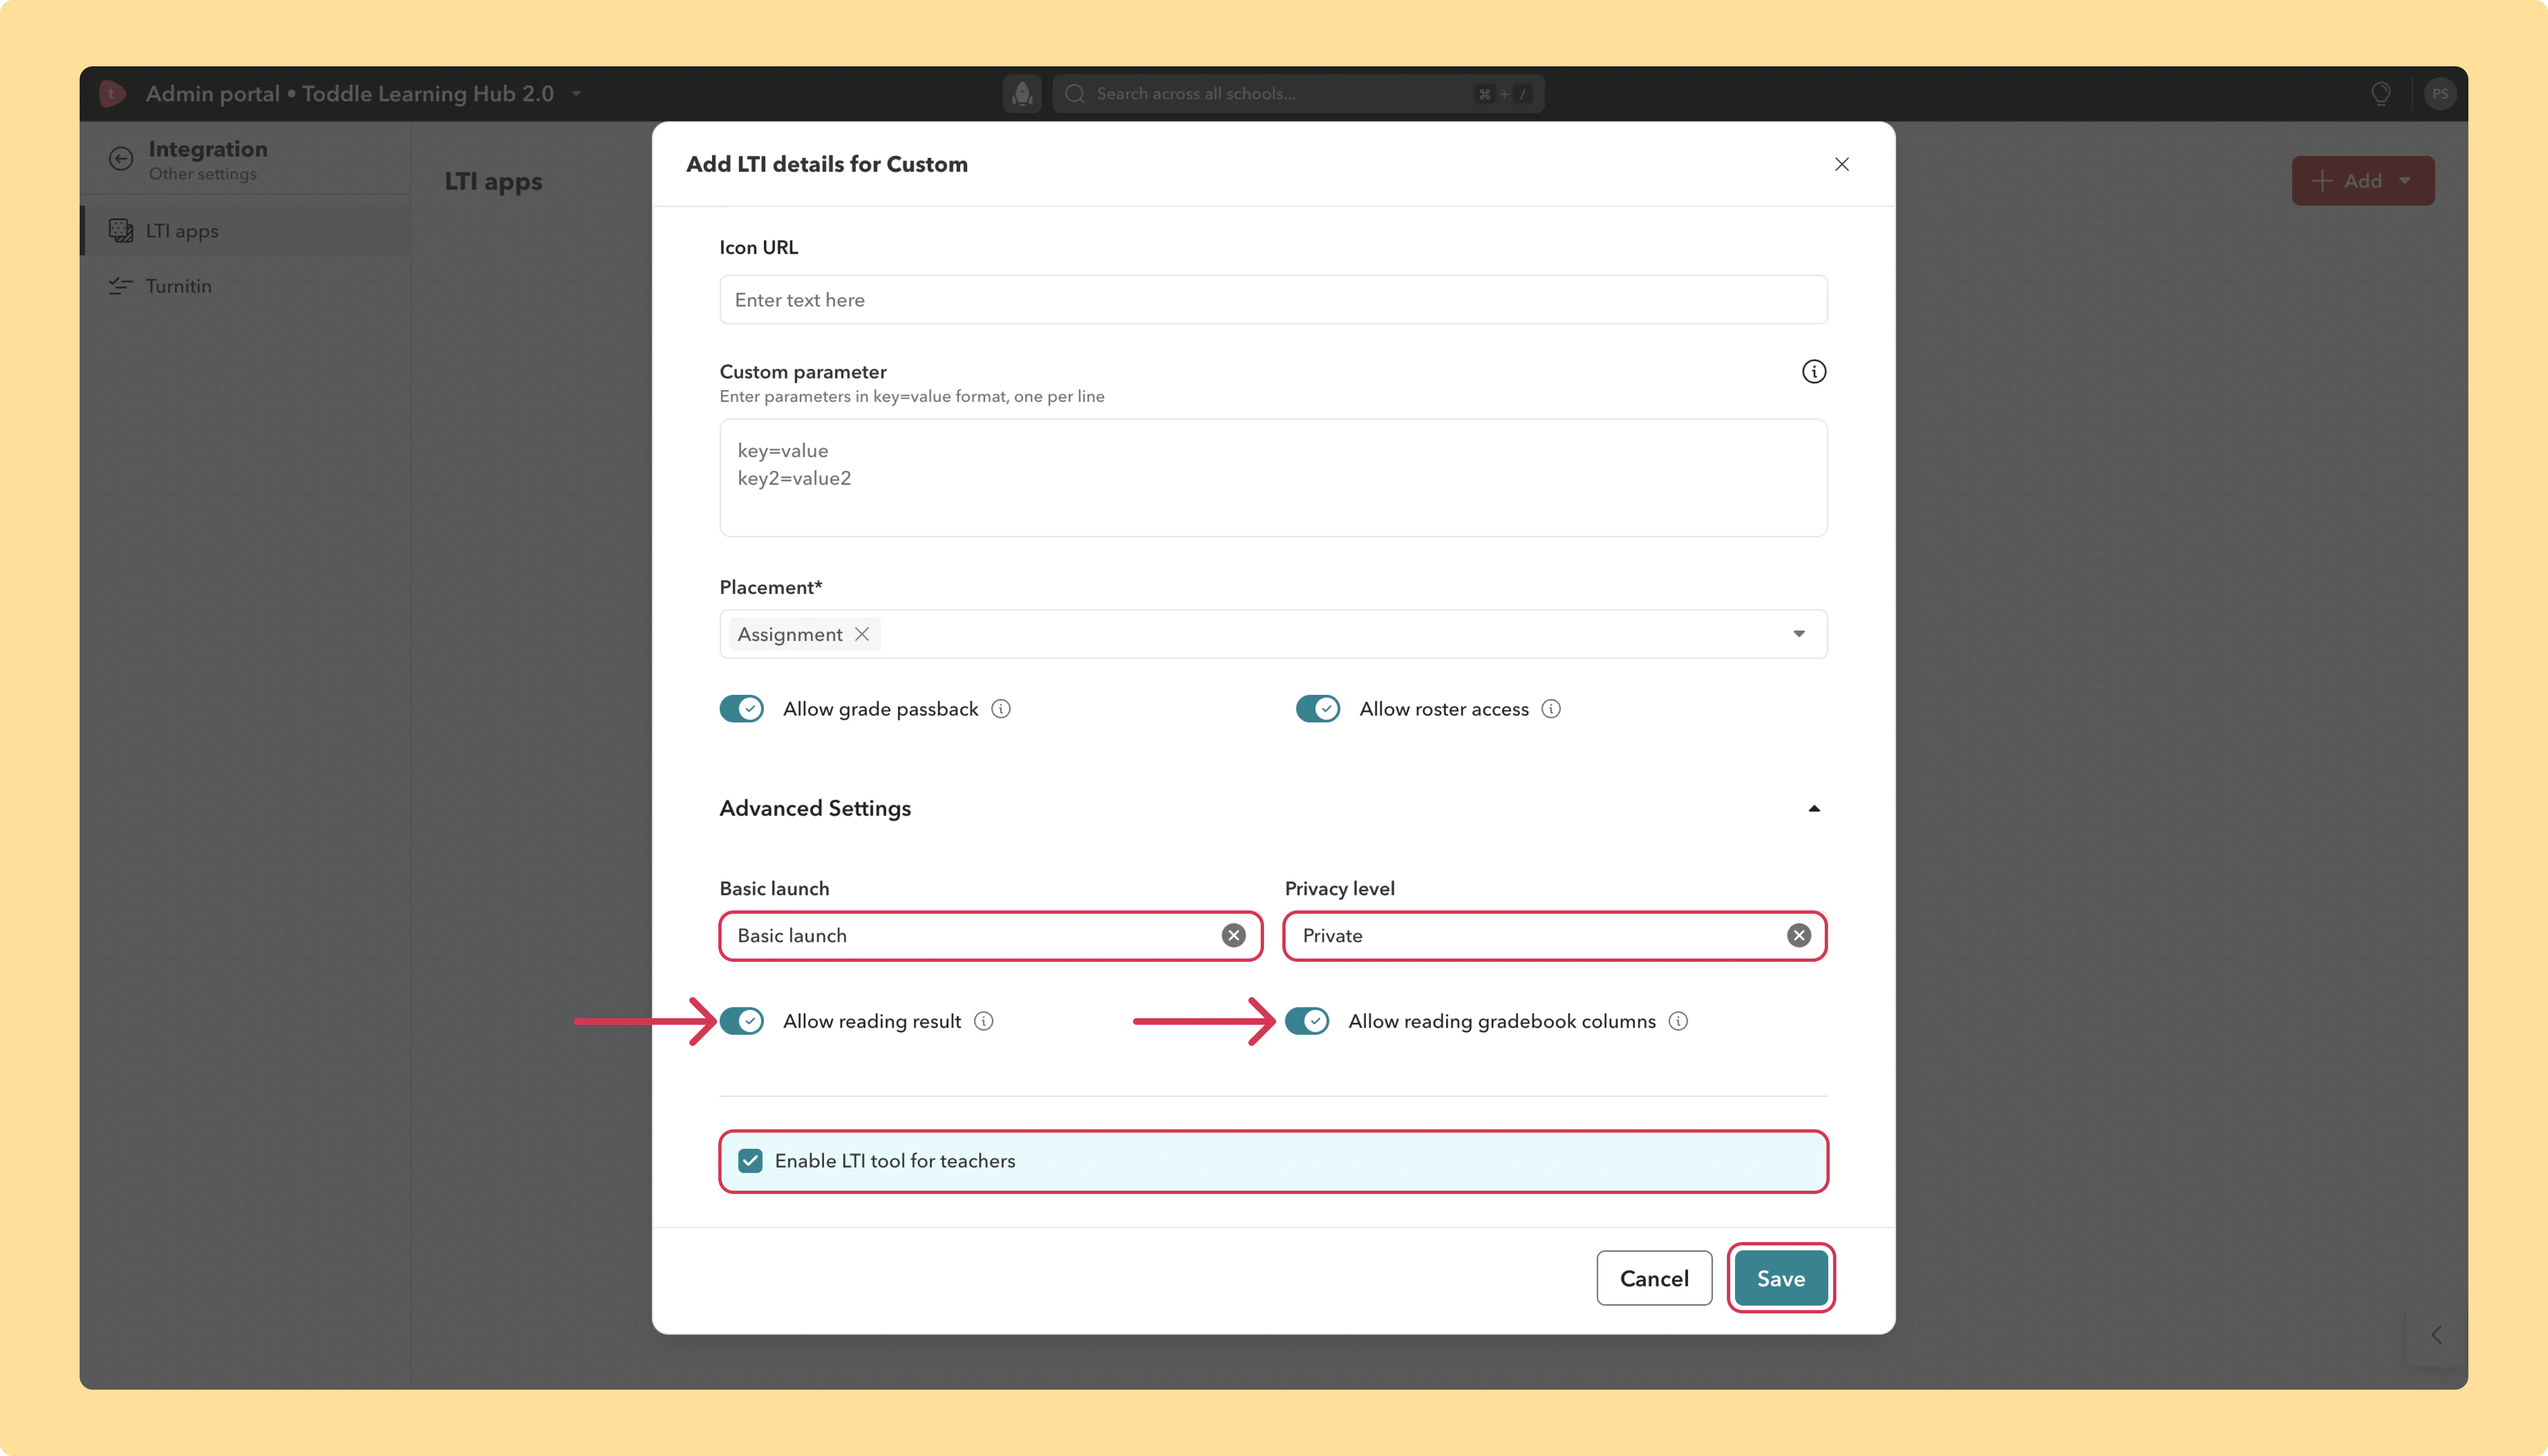Disable Allow reading result switch
The width and height of the screenshot is (2548, 1456).
[741, 1021]
